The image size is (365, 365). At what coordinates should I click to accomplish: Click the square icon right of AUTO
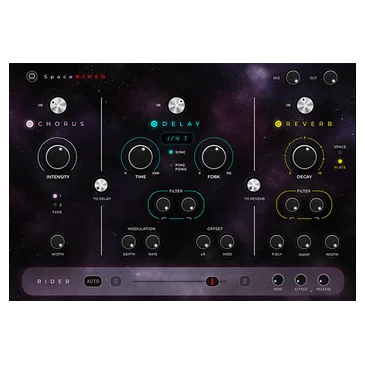(116, 281)
